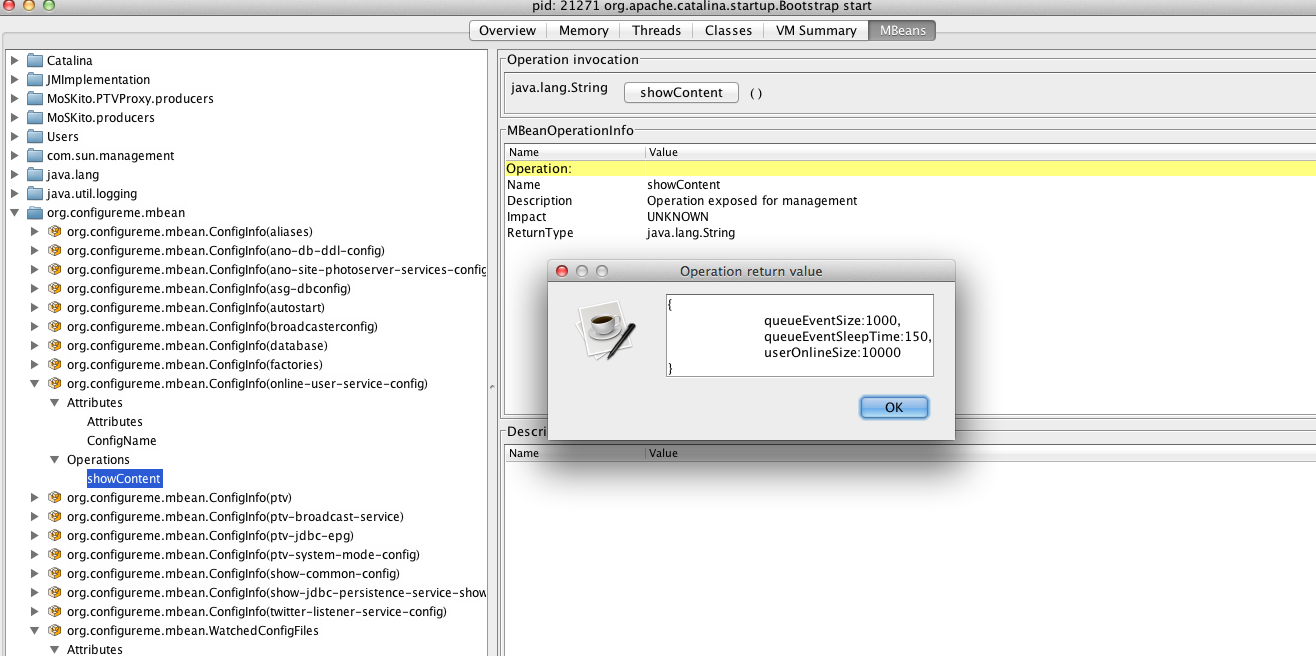Select the ConfigName attribute
This screenshot has width=1316, height=656.
121,441
